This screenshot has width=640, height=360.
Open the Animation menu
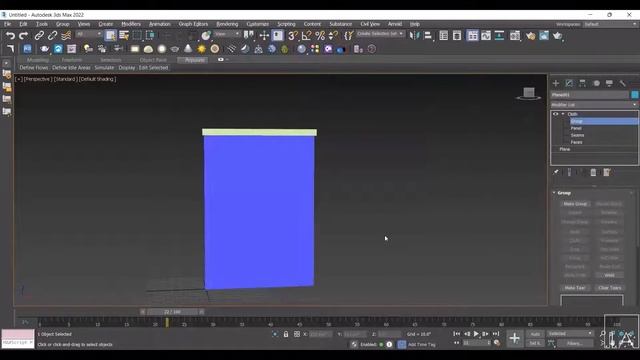pyautogui.click(x=160, y=24)
